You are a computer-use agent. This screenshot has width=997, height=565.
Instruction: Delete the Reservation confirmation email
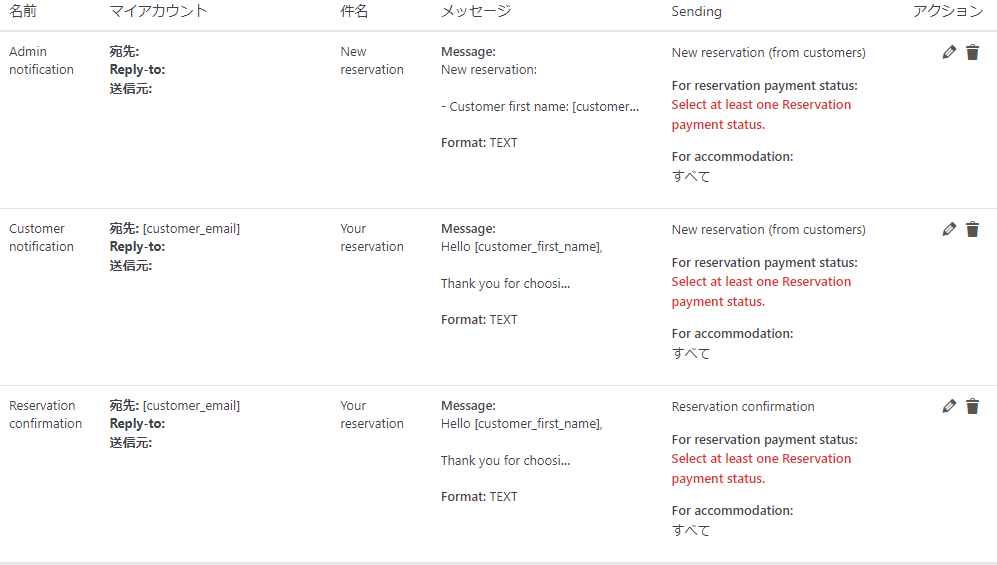coord(972,407)
